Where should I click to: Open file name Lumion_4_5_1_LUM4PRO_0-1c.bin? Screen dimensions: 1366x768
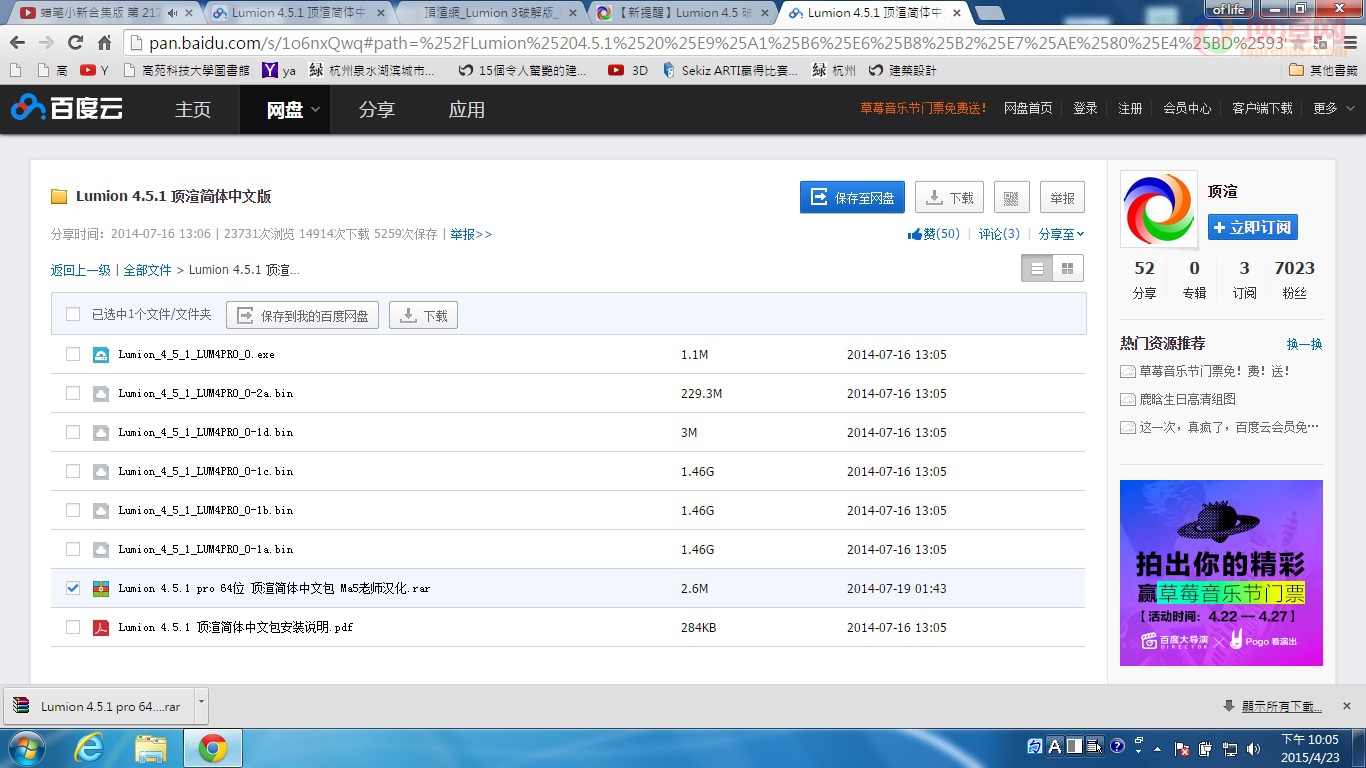click(205, 471)
